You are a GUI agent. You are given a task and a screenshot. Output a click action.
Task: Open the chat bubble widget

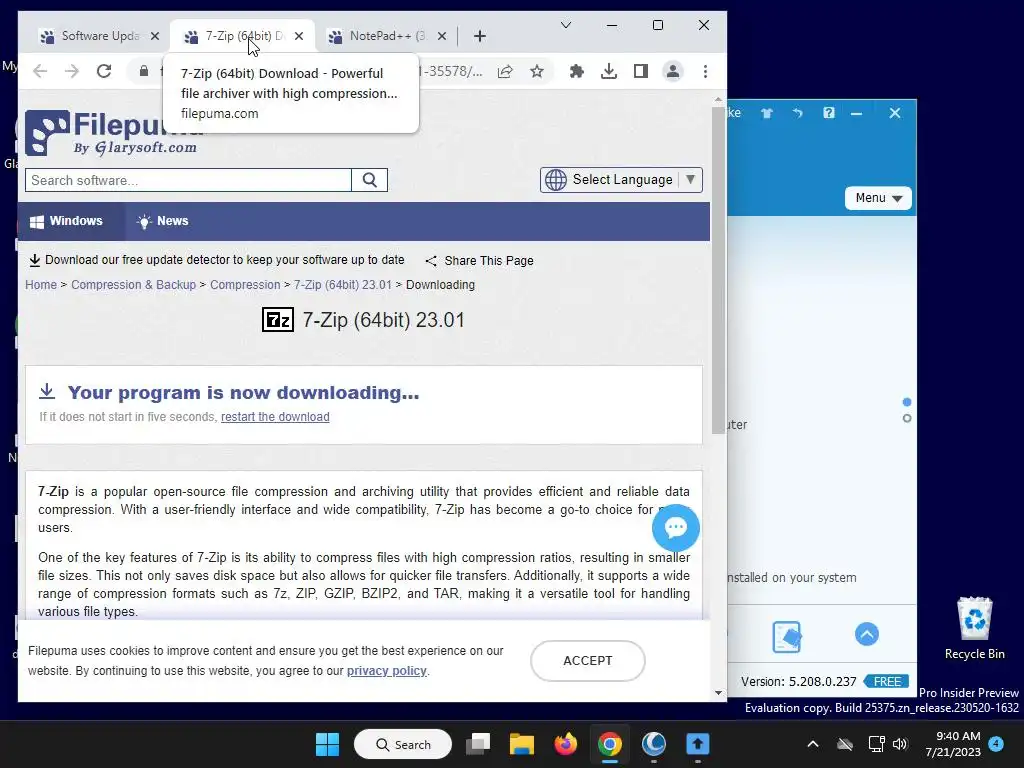coord(676,528)
